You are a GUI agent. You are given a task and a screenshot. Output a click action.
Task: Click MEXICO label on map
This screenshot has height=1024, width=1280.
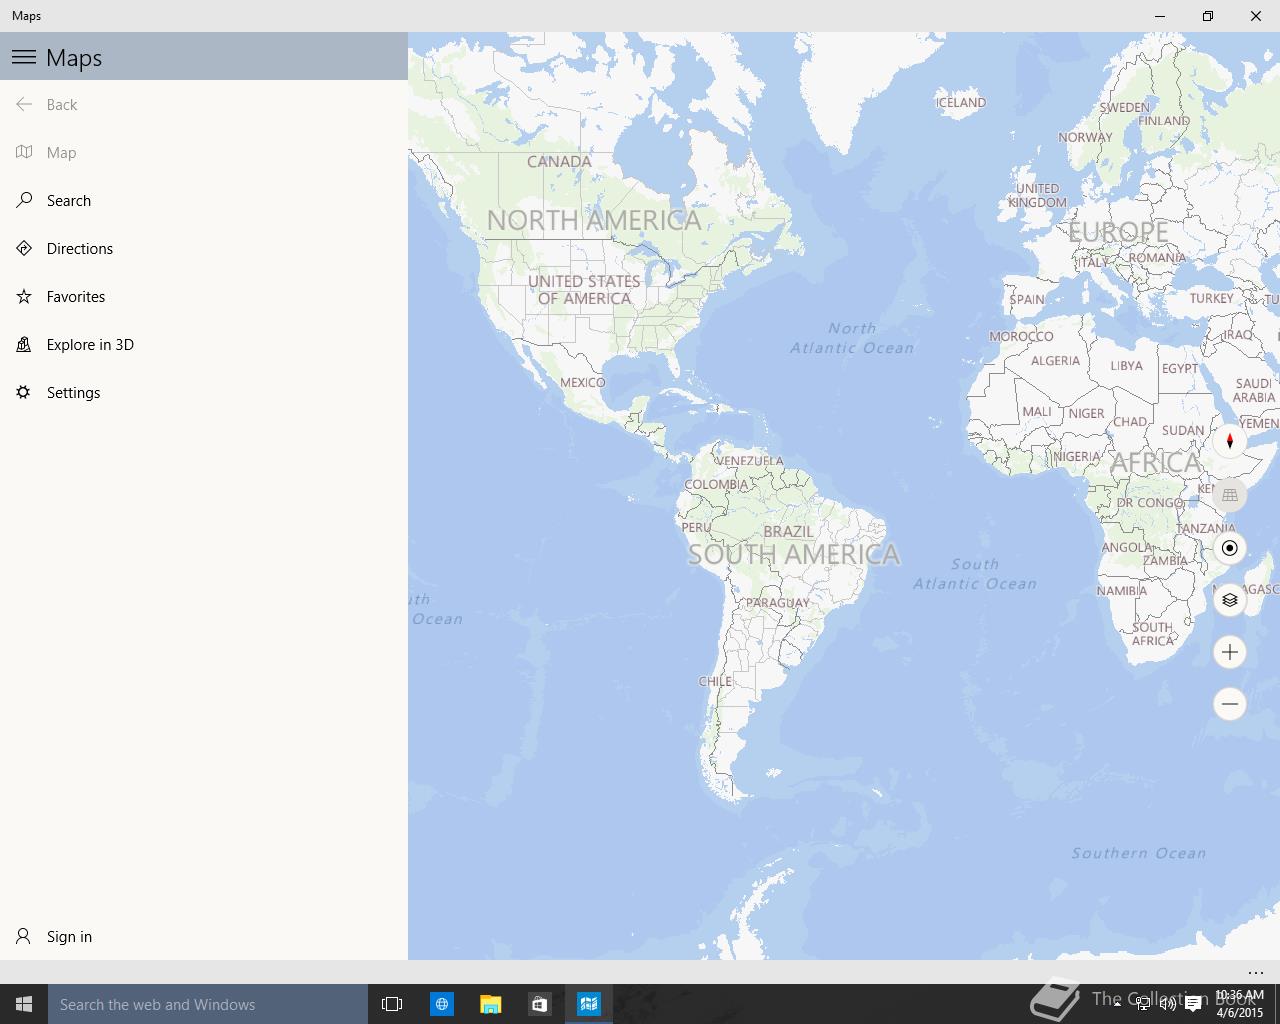[582, 382]
